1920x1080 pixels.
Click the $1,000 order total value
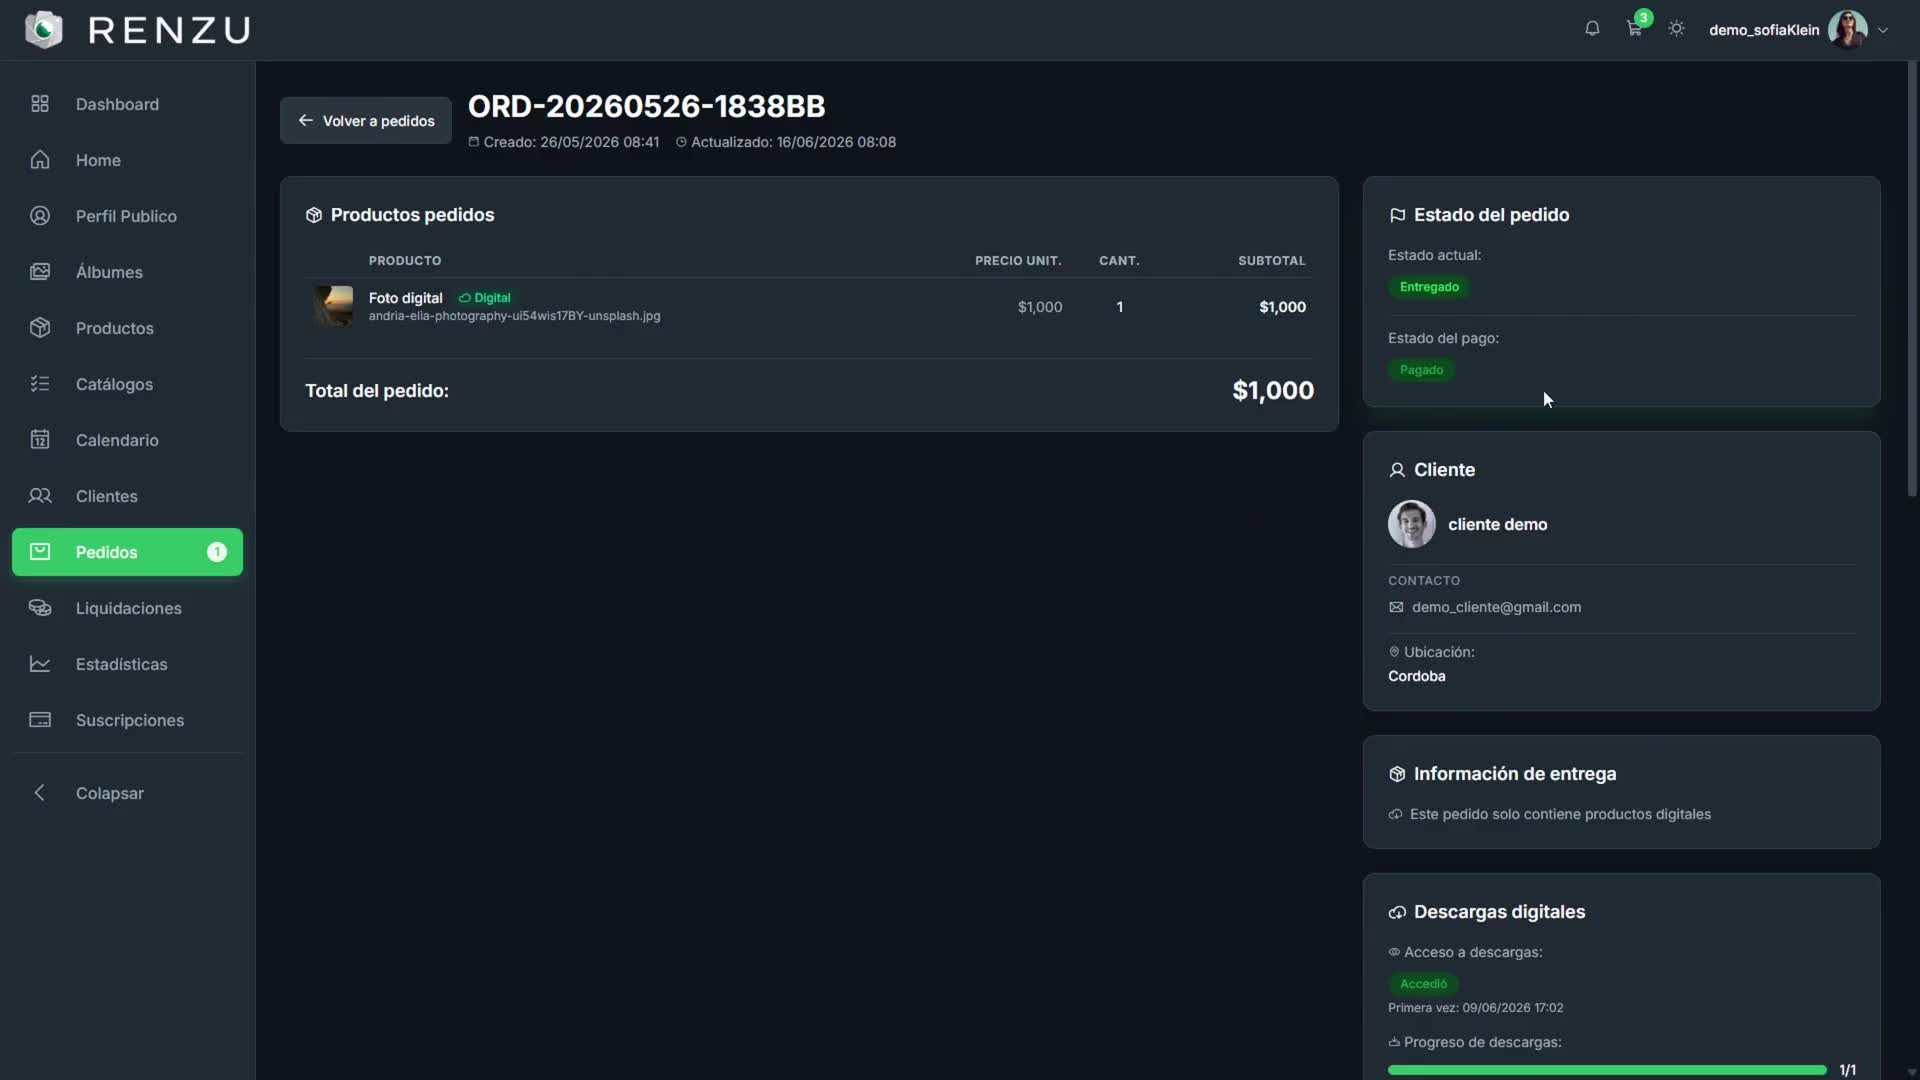(1273, 390)
